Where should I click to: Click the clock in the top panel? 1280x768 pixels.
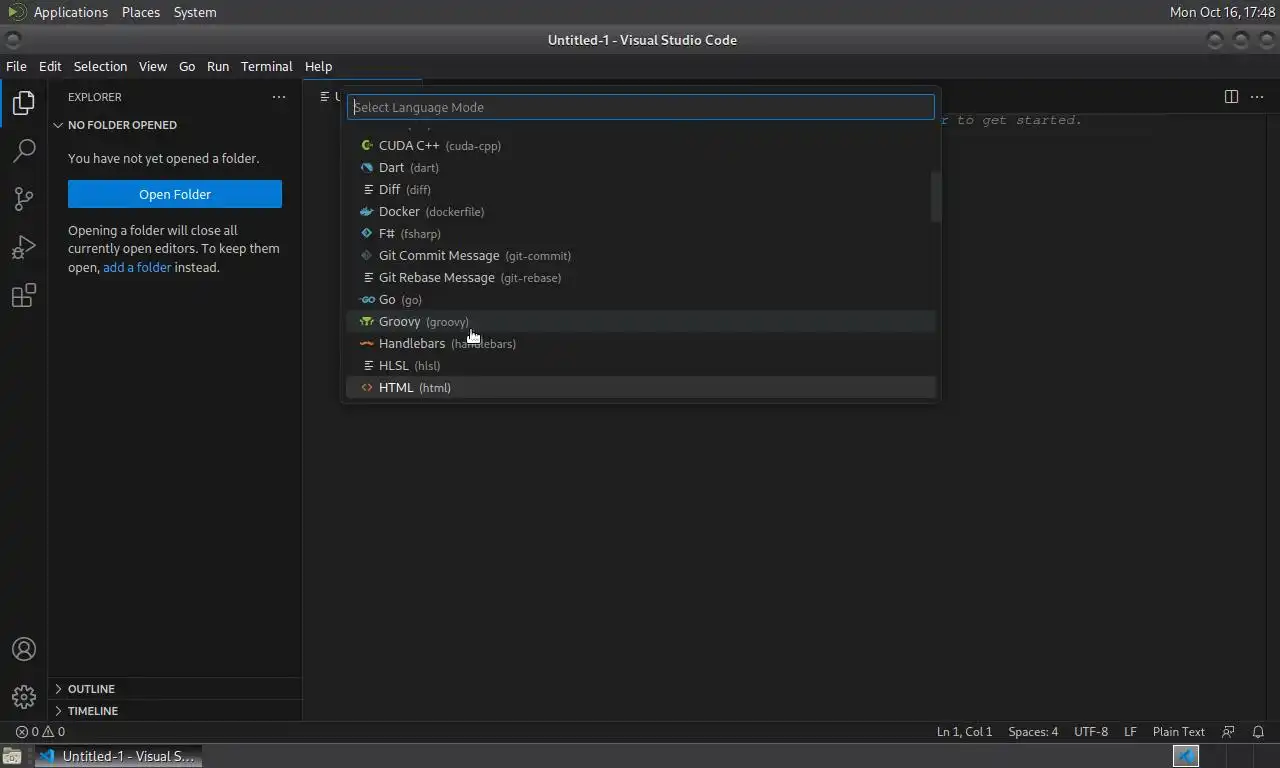click(1222, 12)
